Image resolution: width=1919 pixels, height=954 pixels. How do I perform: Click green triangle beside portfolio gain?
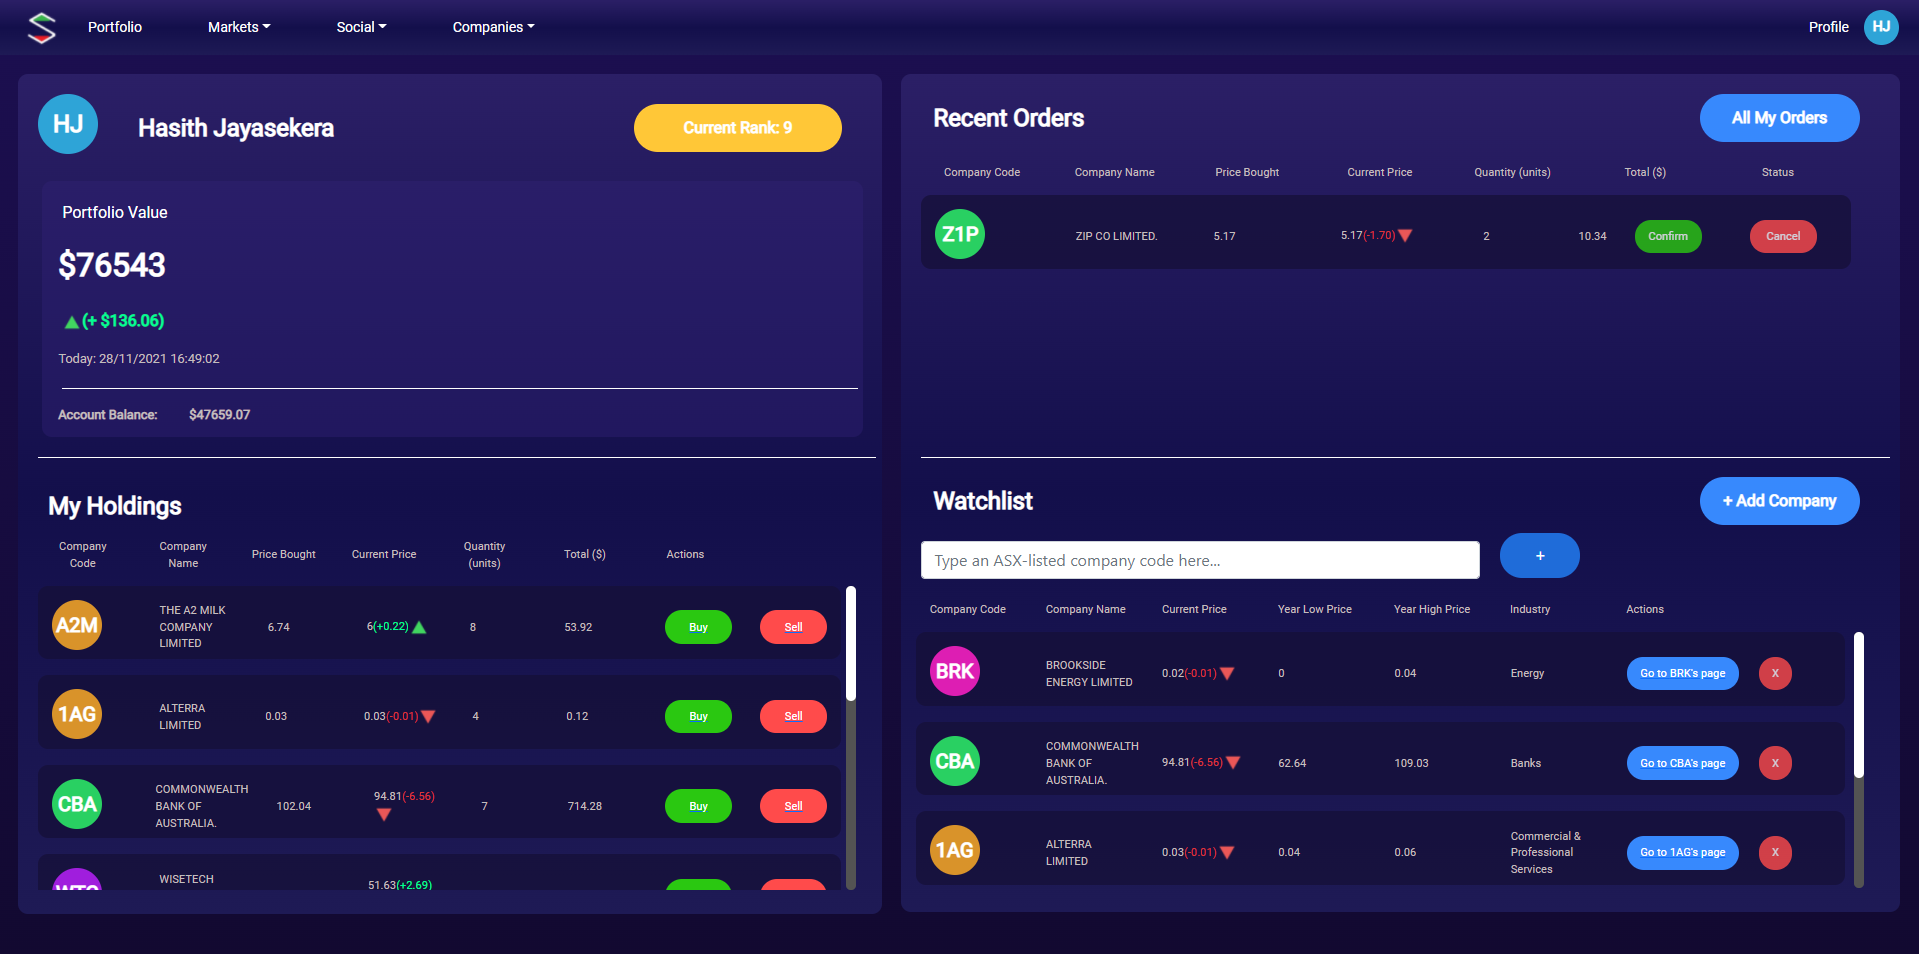click(71, 322)
